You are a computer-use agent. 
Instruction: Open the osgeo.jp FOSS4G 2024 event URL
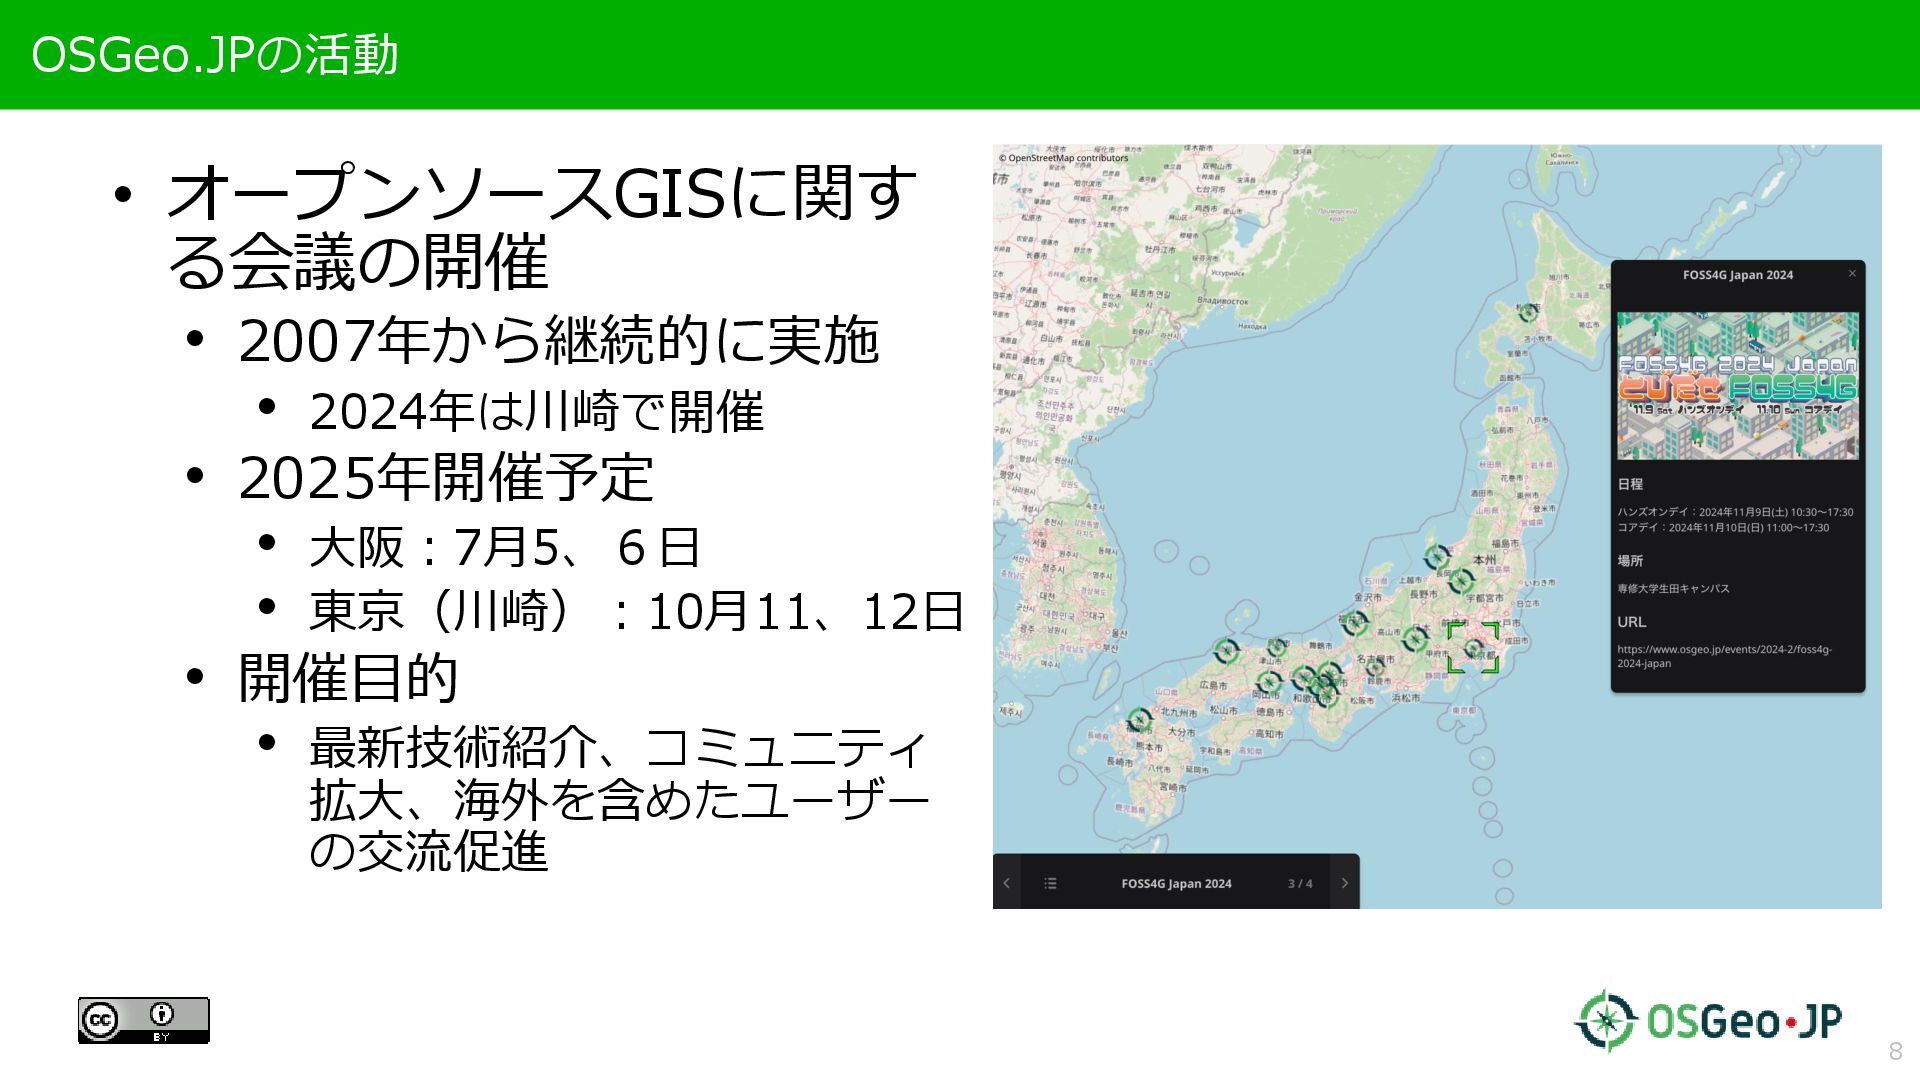[1724, 656]
